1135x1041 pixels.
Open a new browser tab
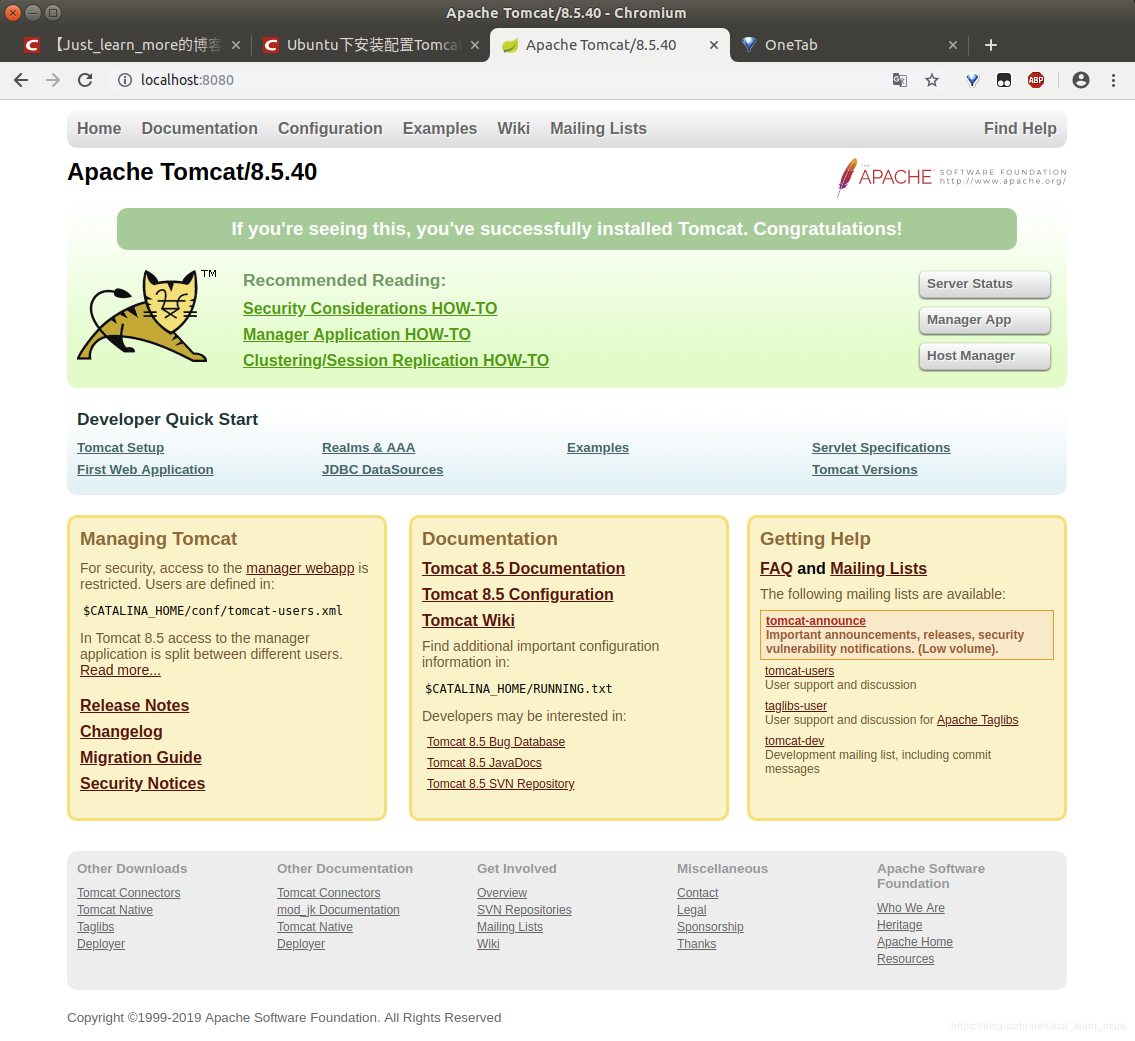click(991, 45)
